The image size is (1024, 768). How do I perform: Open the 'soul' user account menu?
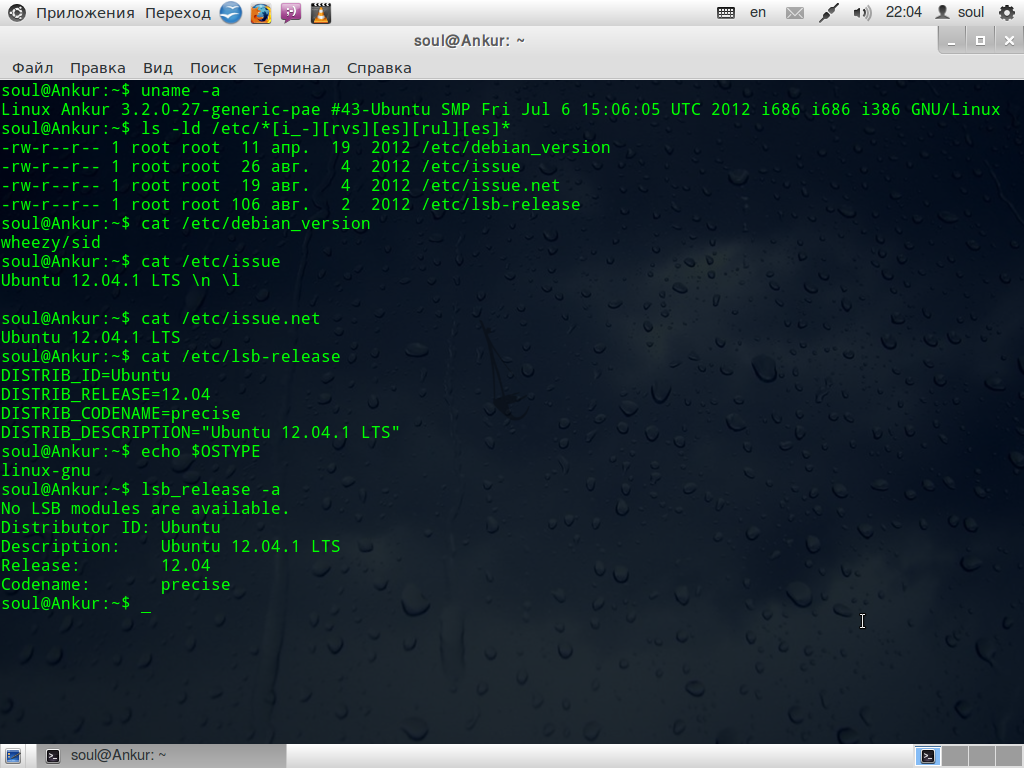pyautogui.click(x=960, y=12)
